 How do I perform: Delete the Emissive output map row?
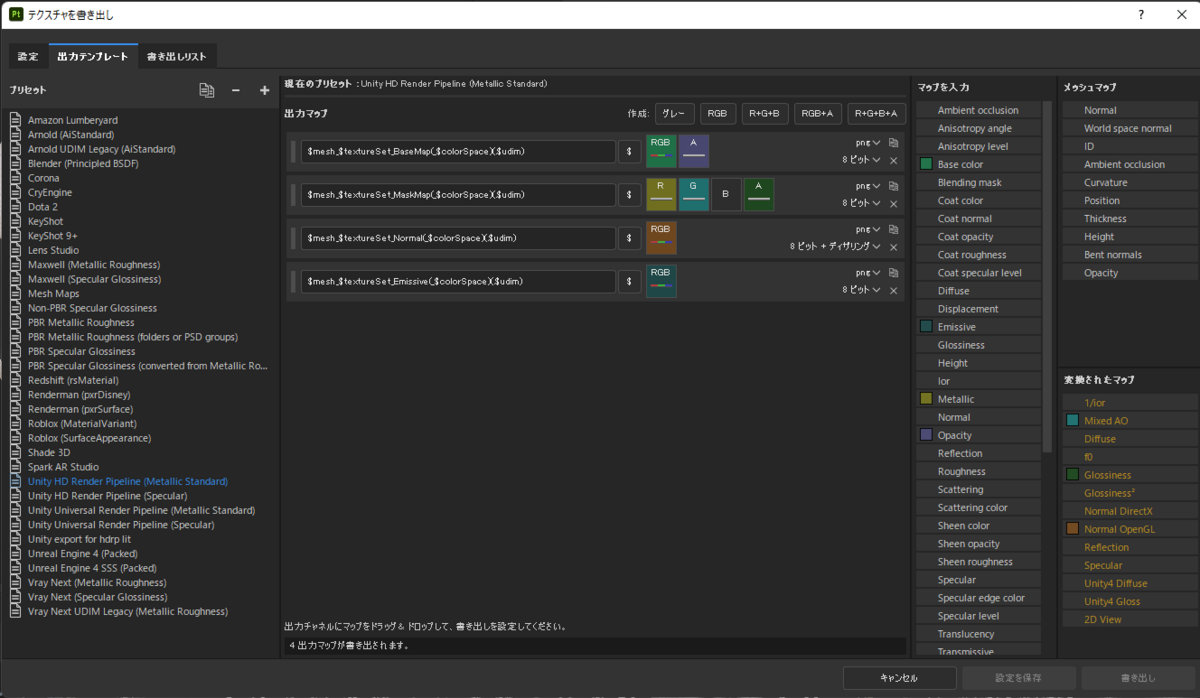(893, 289)
